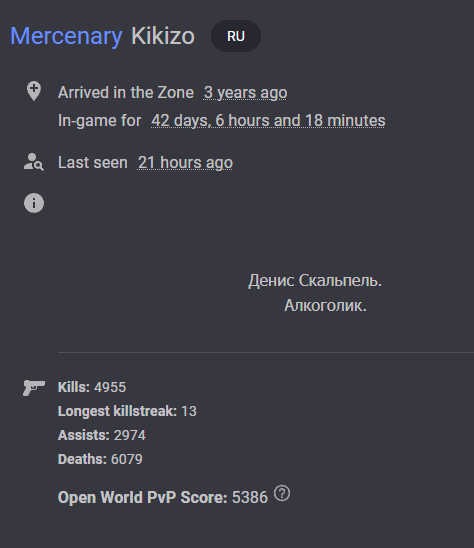Click the 'Алкоголик.' bio line

(x=325, y=305)
